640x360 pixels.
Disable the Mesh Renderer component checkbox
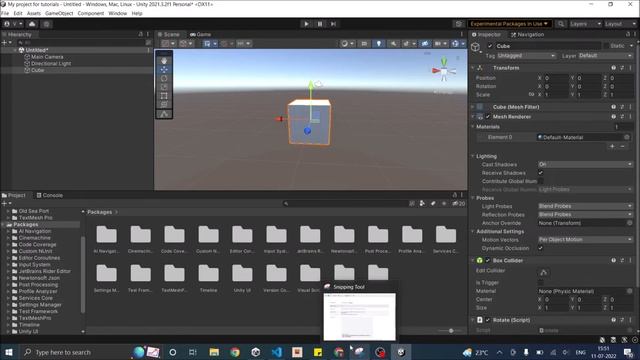(488, 117)
